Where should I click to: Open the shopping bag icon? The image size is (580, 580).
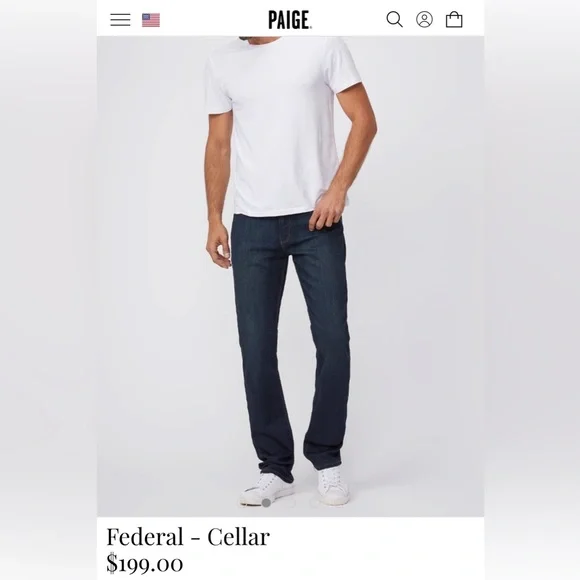point(454,20)
